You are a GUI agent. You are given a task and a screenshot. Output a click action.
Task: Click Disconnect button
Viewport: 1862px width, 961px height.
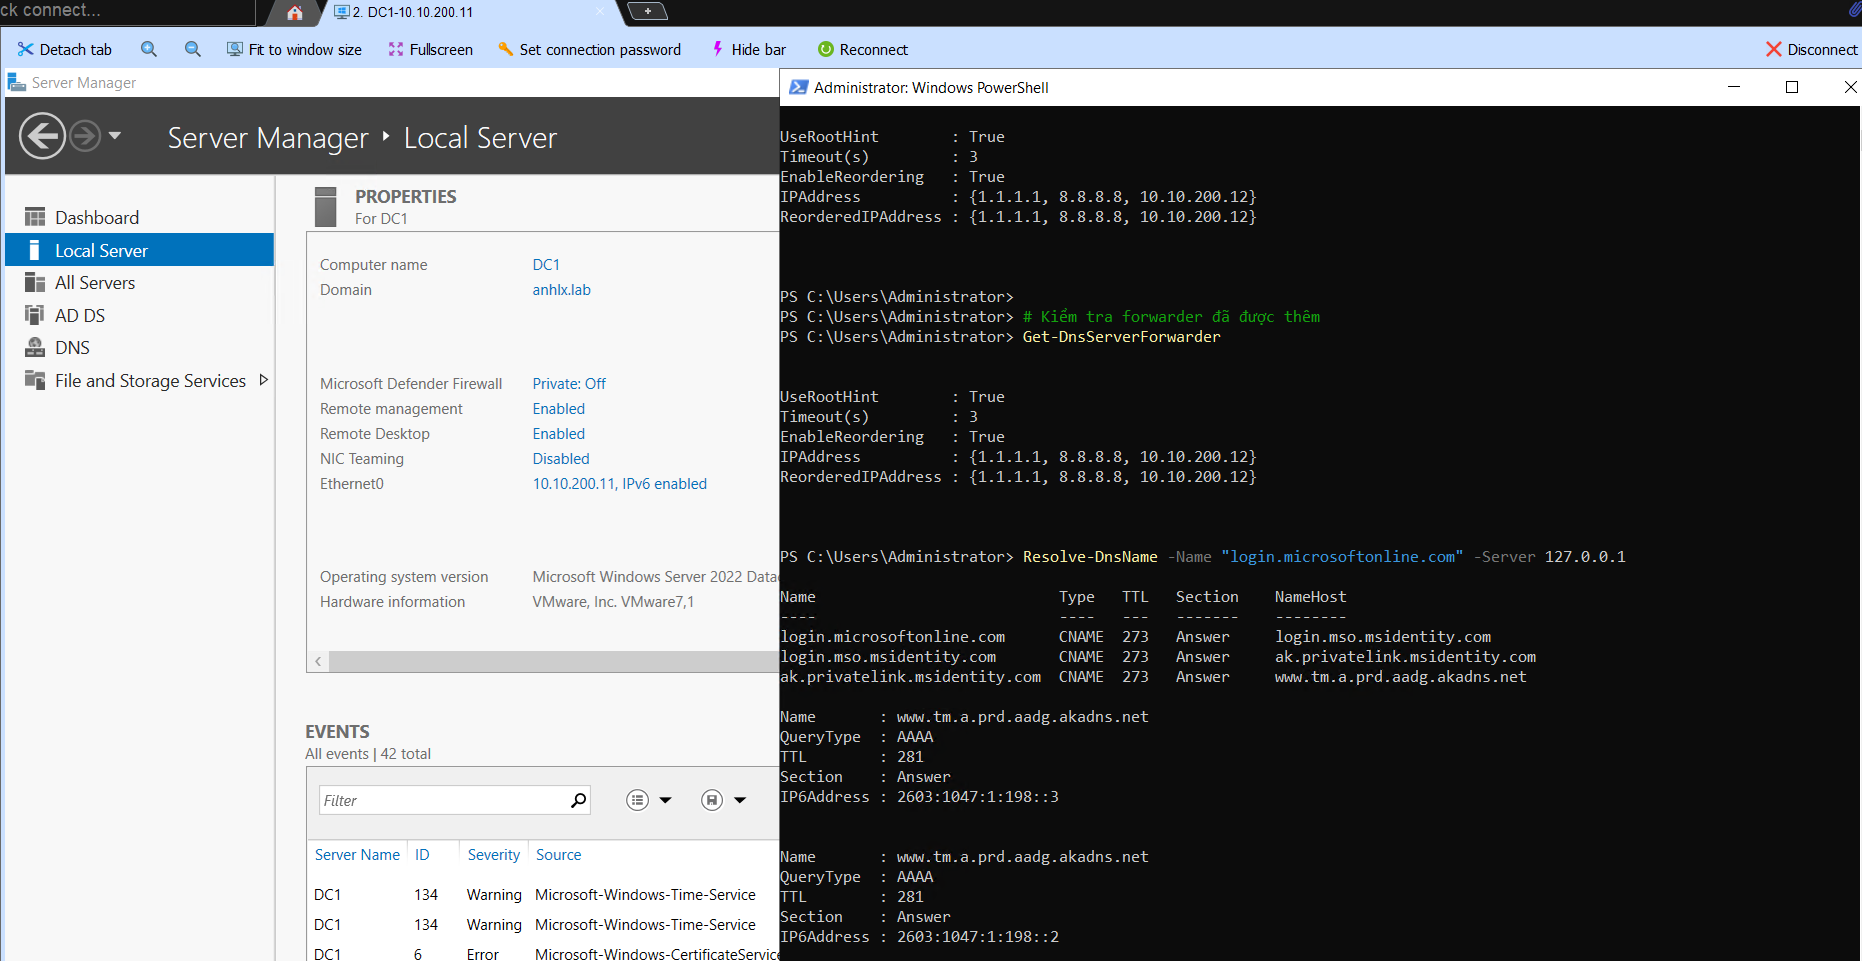[x=1811, y=49]
